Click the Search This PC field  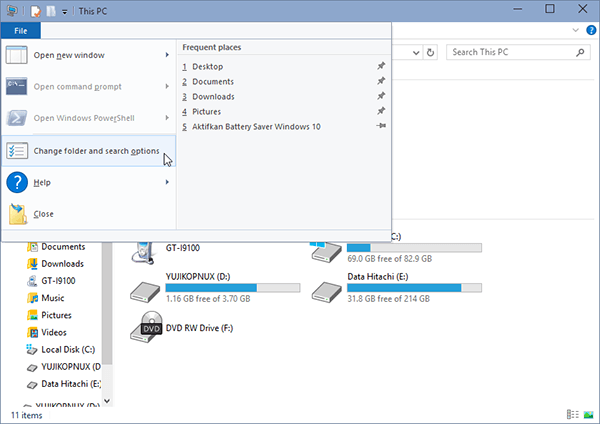[514, 52]
